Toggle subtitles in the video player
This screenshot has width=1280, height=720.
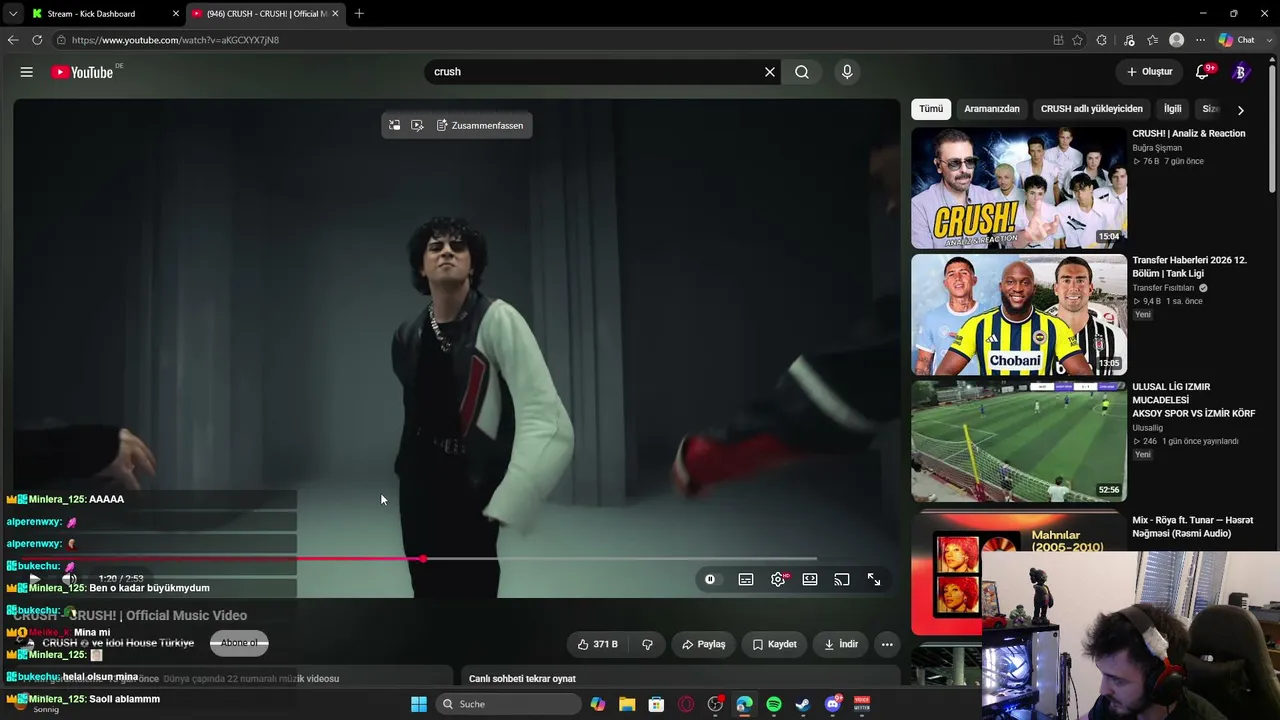[746, 579]
